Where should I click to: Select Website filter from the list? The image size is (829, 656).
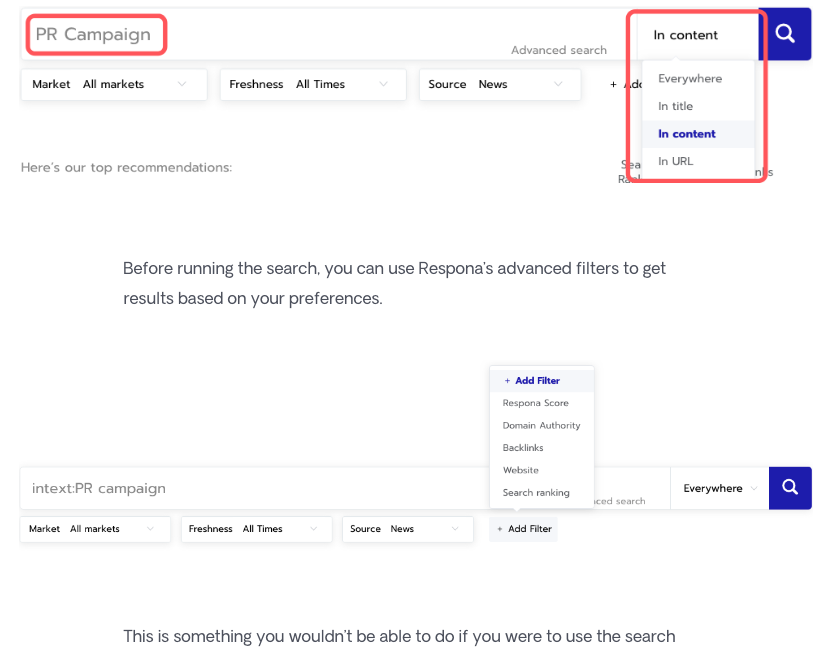tap(520, 470)
